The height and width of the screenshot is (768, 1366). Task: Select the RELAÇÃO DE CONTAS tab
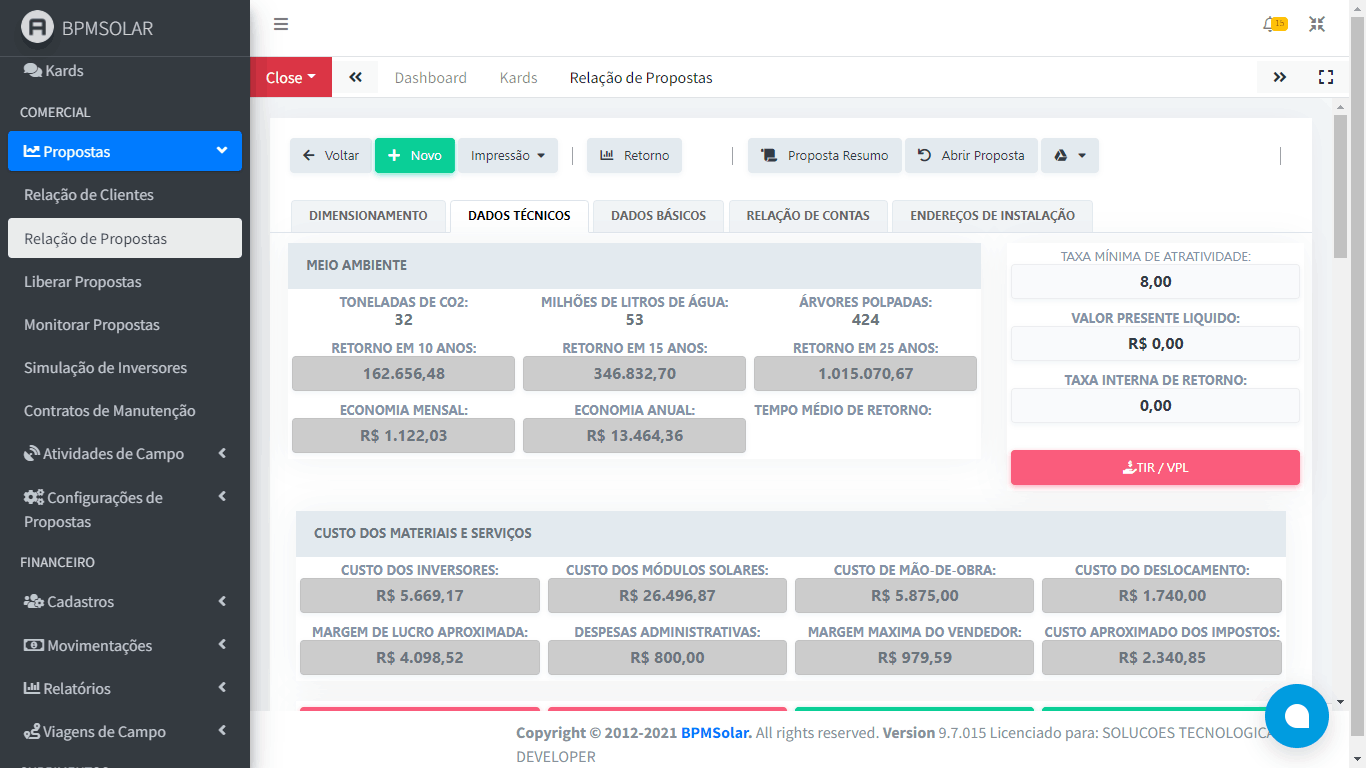[808, 216]
